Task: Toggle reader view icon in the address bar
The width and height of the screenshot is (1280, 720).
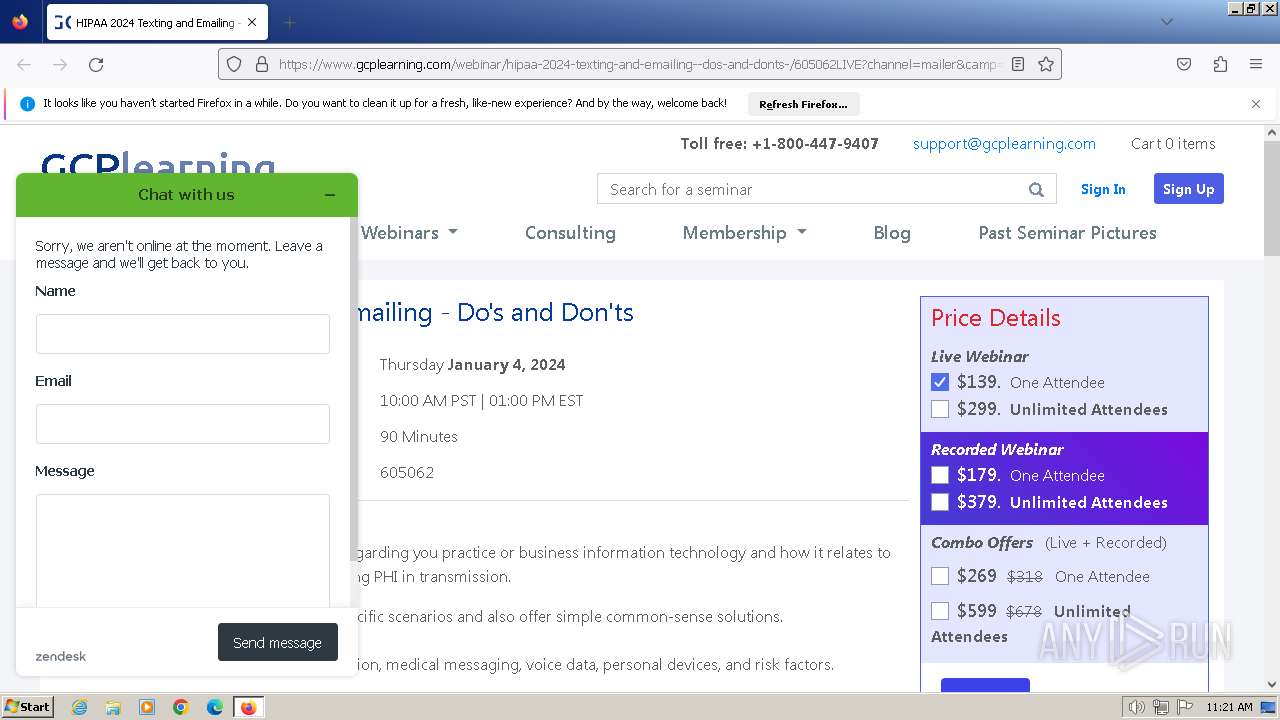Action: coord(1018,64)
